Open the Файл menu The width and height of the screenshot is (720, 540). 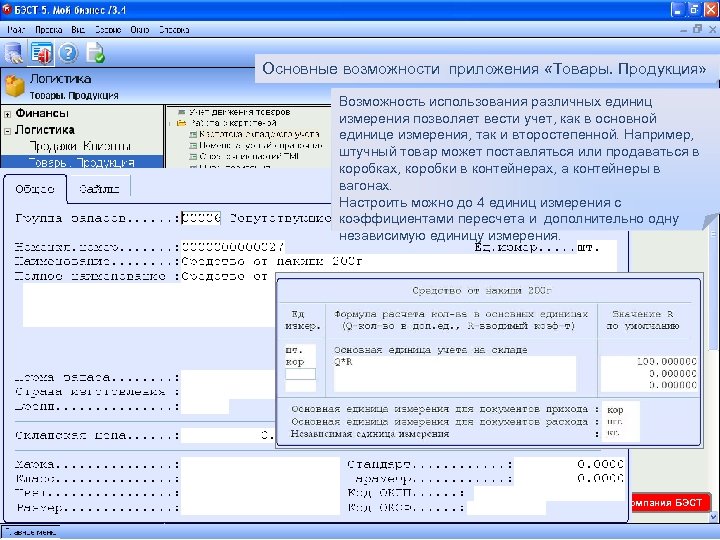click(x=16, y=30)
